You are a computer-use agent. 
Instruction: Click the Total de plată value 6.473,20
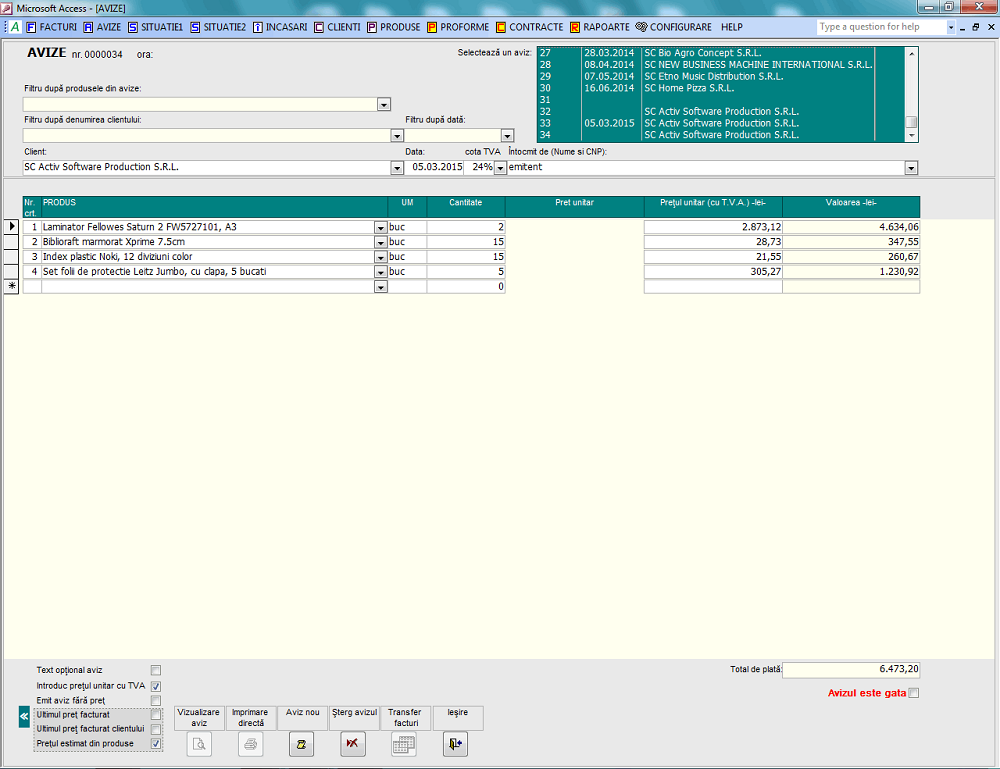(x=851, y=670)
